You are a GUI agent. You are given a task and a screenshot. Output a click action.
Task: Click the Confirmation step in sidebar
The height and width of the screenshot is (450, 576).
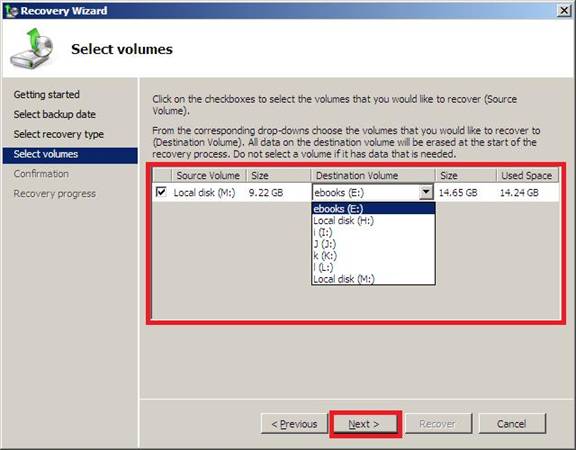pos(41,174)
